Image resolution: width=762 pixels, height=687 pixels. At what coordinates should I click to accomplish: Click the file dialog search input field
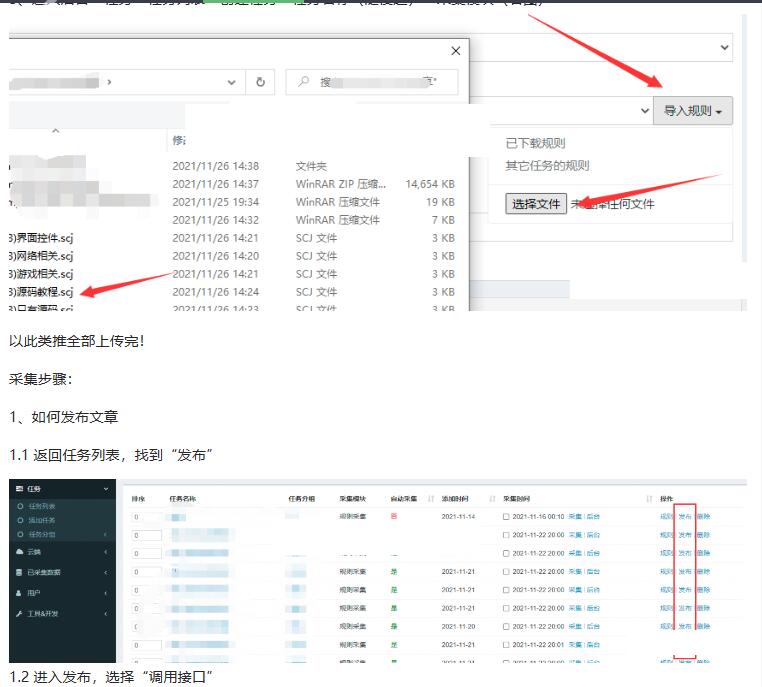[x=372, y=82]
